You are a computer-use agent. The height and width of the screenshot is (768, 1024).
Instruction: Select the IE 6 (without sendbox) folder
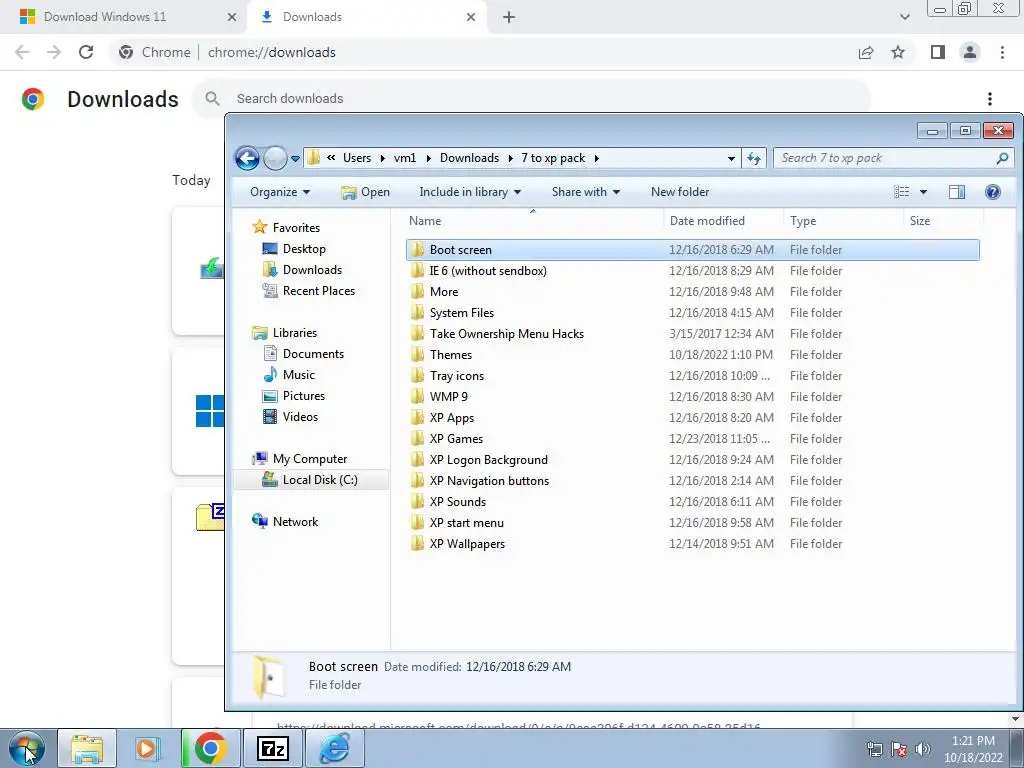point(488,270)
